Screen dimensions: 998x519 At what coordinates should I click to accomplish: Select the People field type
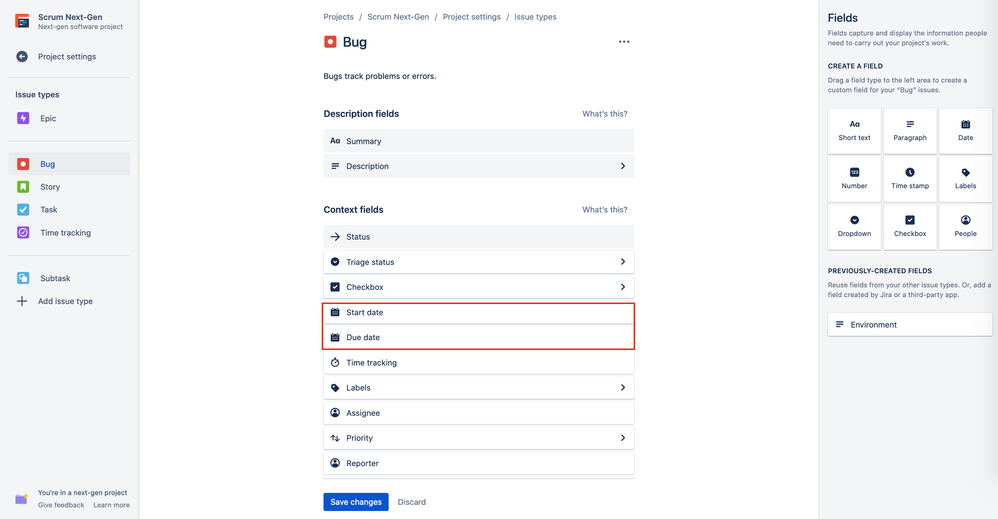pos(965,227)
